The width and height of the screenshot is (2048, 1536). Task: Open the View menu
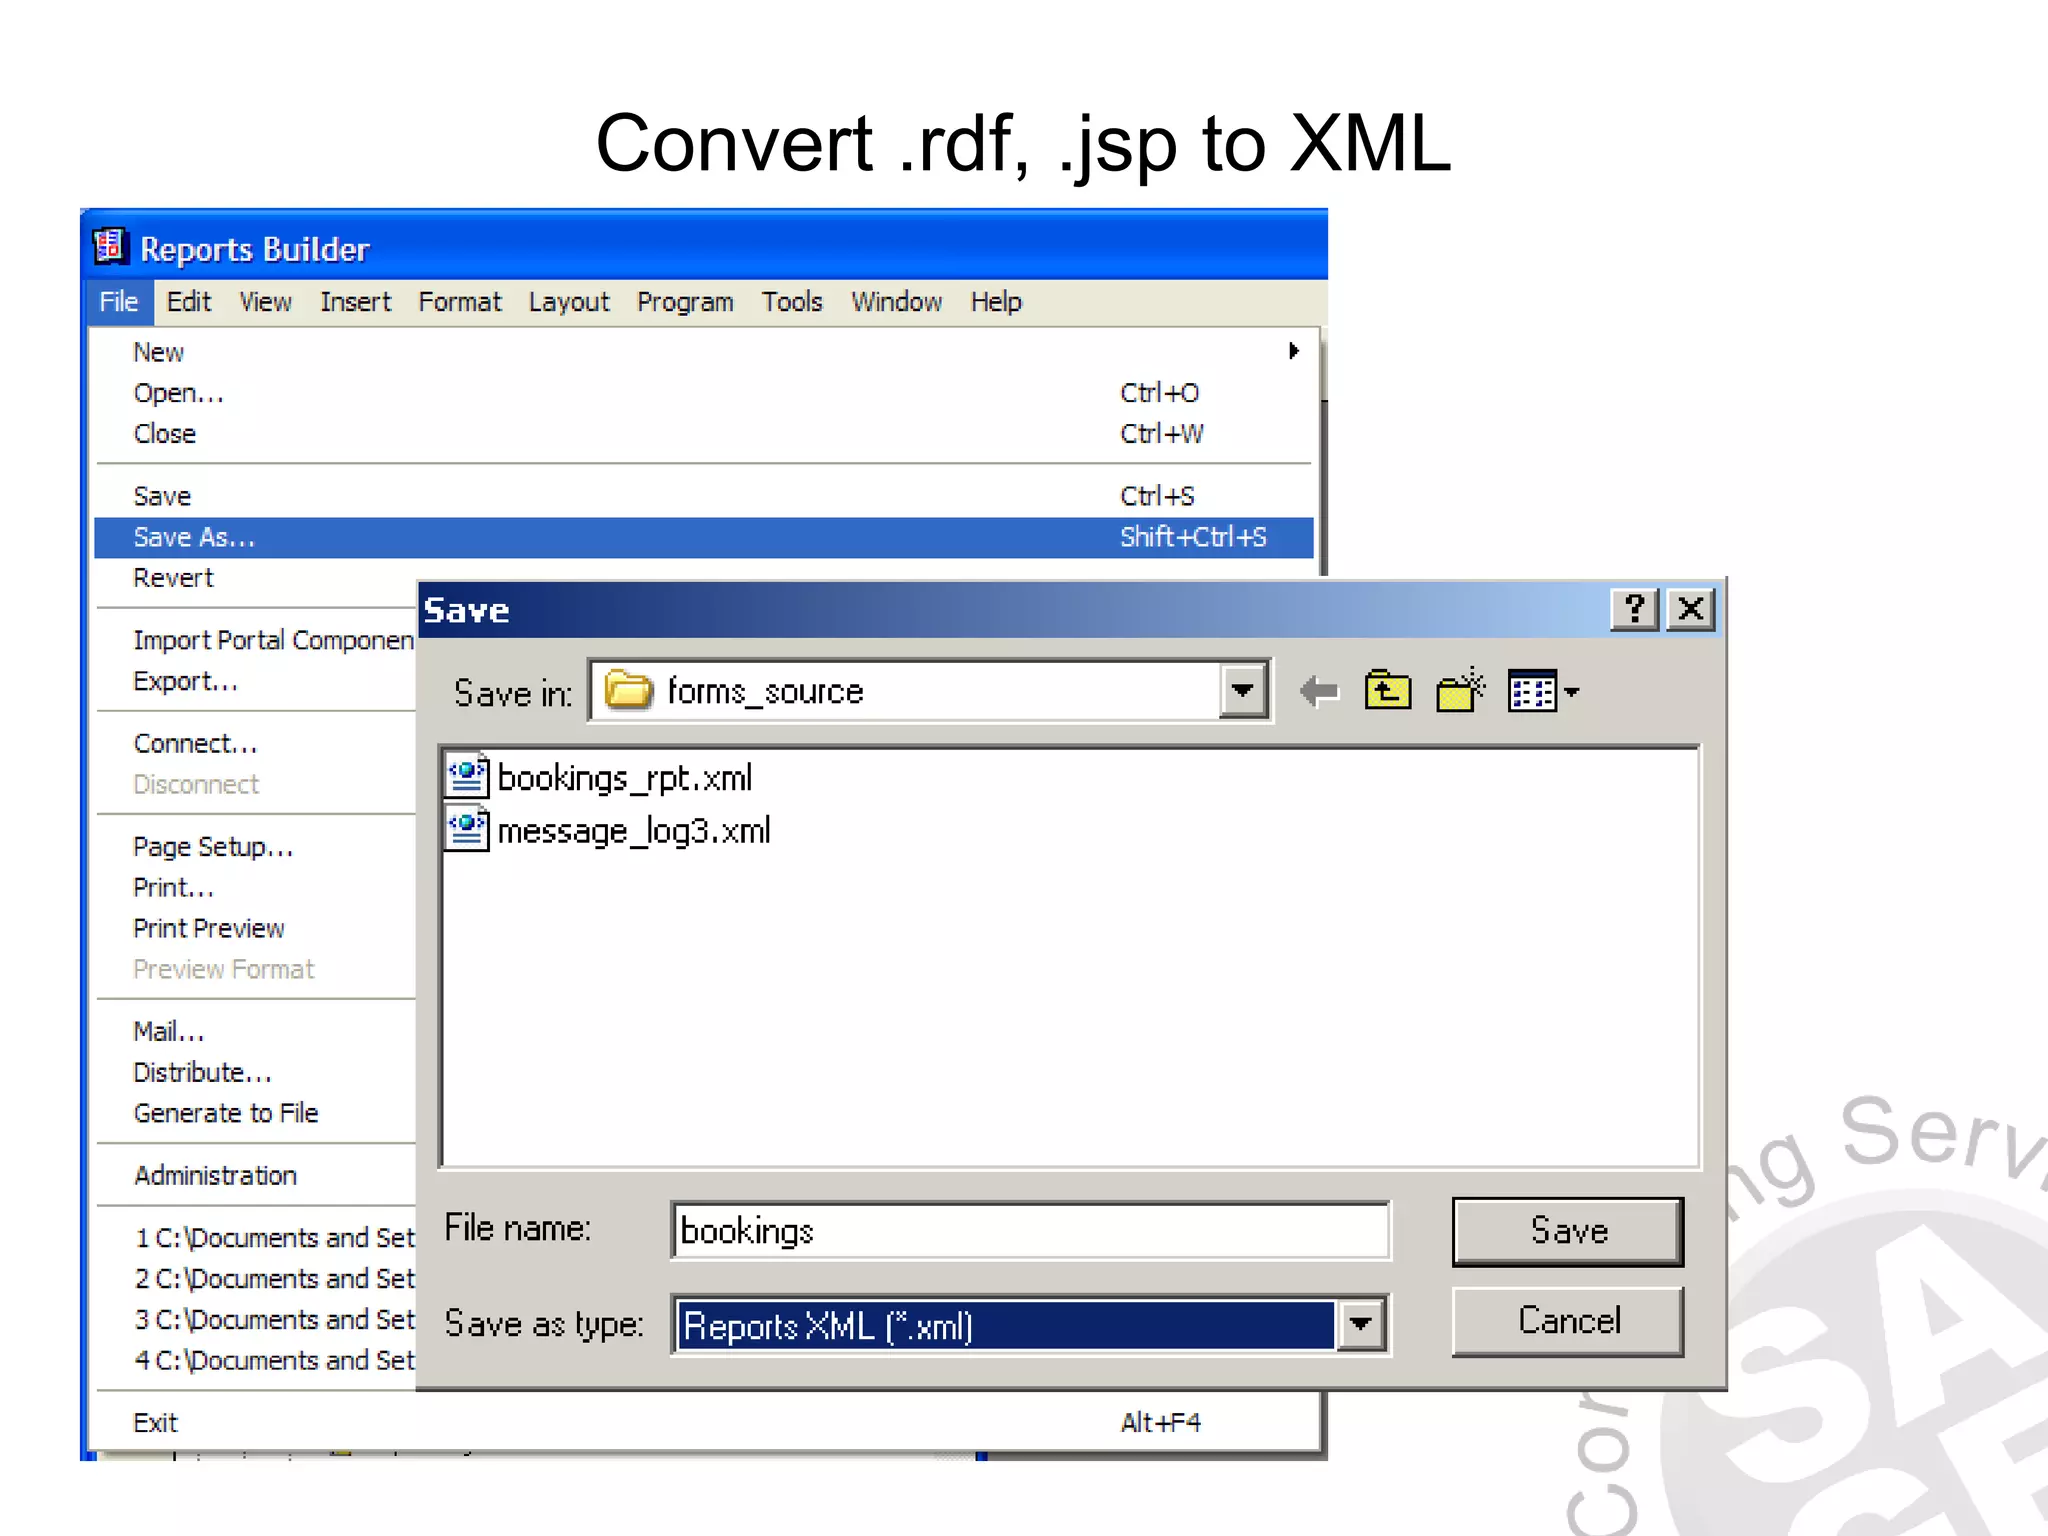pos(265,302)
